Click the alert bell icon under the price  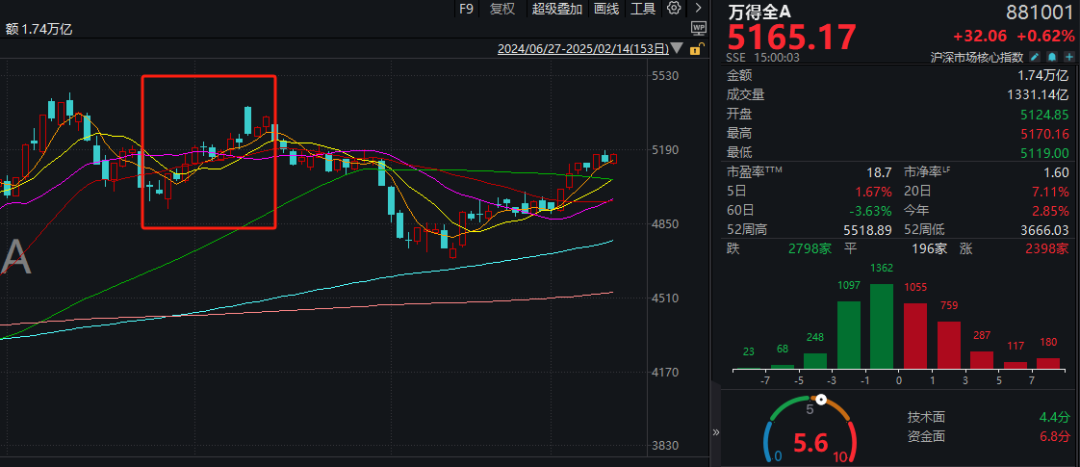1052,58
